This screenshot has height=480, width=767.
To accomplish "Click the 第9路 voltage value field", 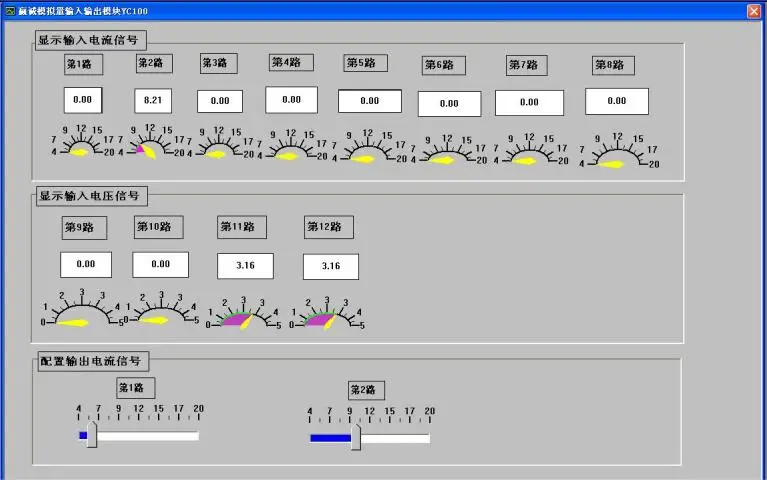I will [86, 264].
